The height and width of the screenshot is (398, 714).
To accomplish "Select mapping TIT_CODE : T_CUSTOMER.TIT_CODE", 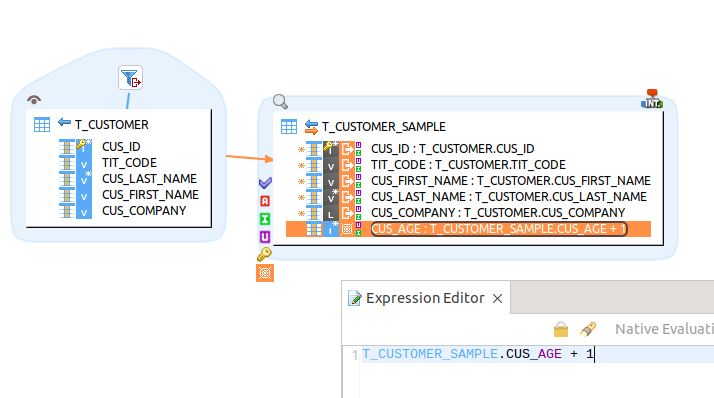I will 468,165.
